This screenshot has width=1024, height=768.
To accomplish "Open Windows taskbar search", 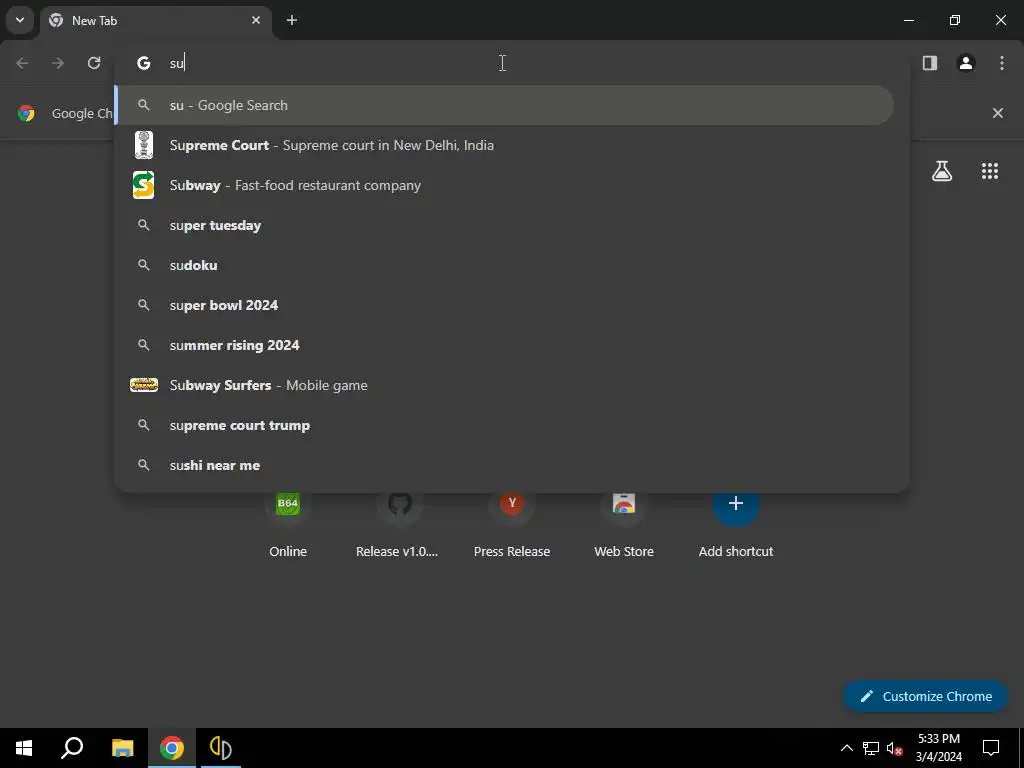I will pyautogui.click(x=72, y=748).
